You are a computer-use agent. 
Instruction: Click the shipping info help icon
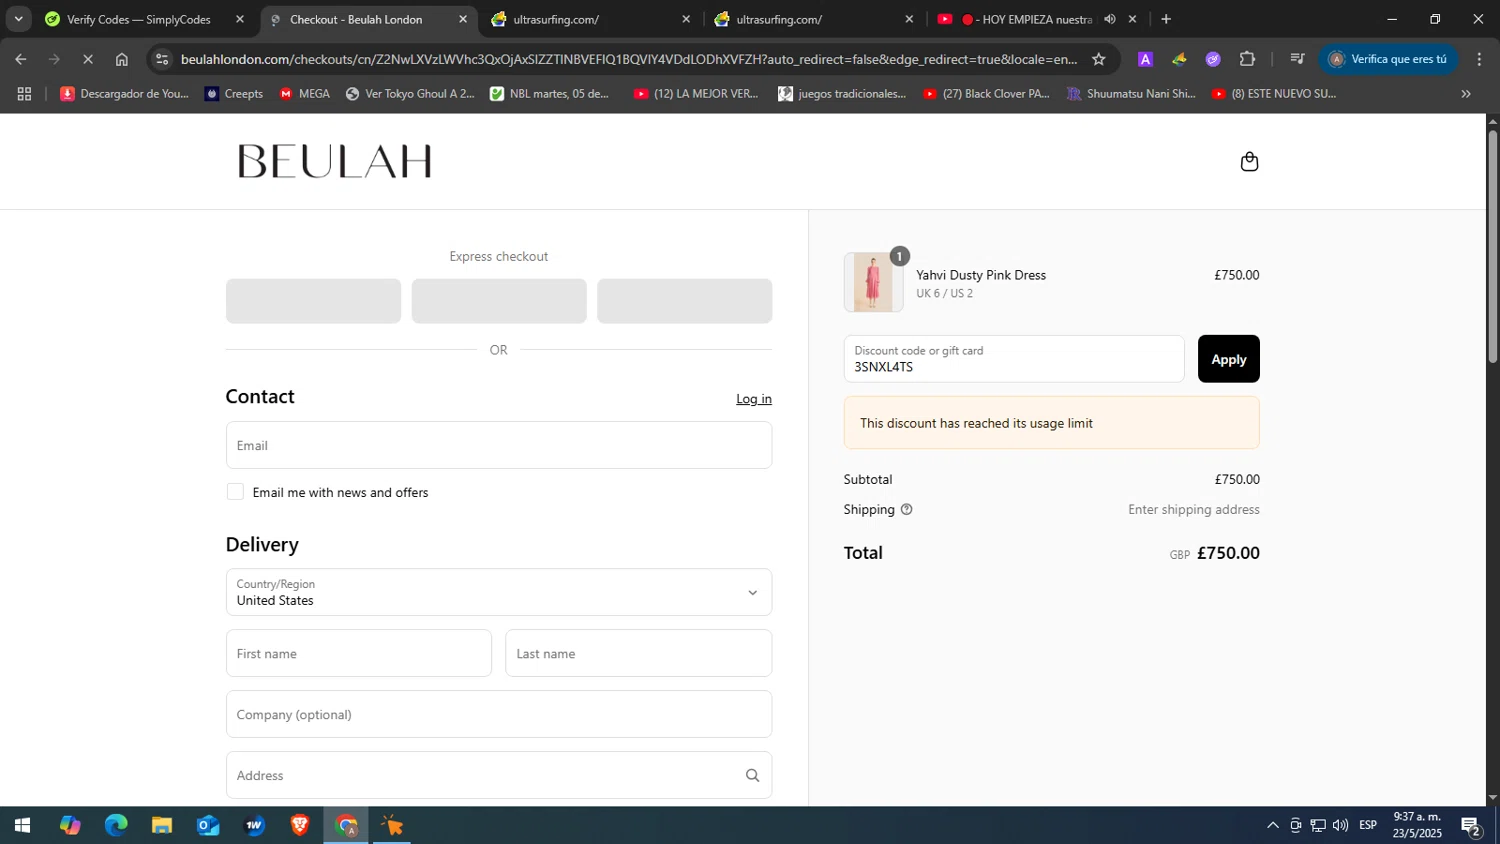click(x=907, y=509)
